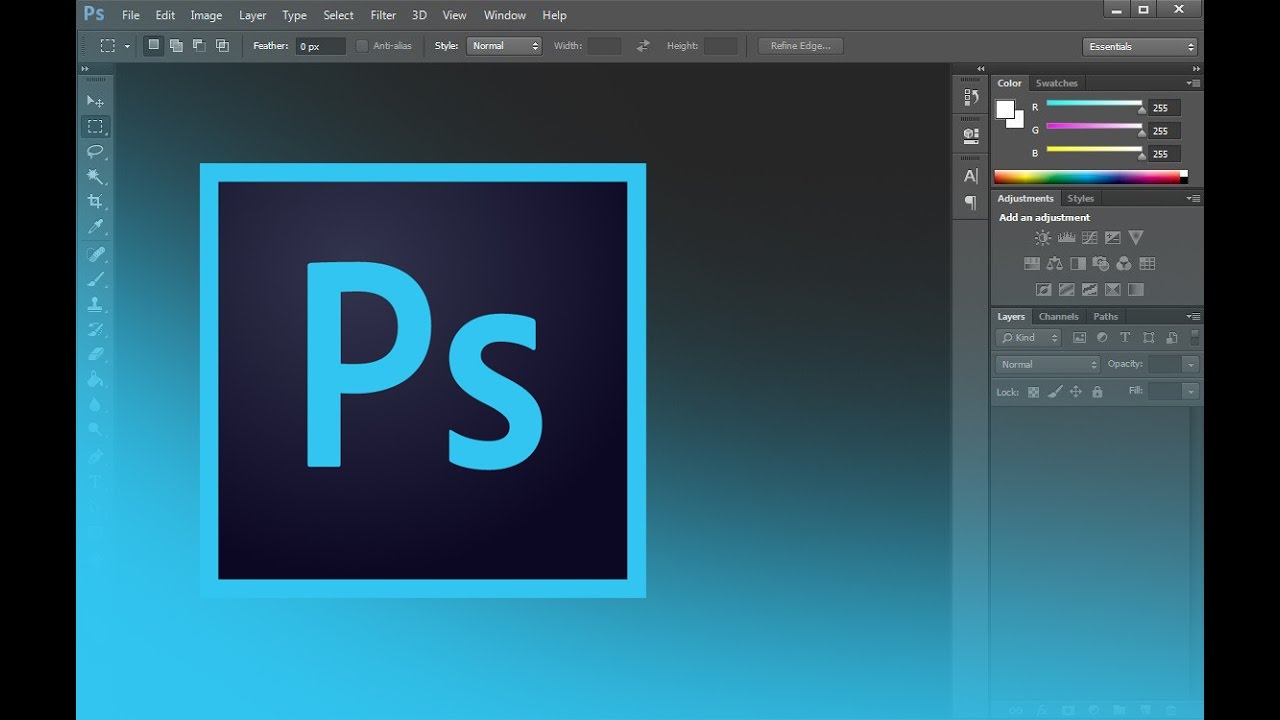Screen dimensions: 1280x720
Task: Add a Brightness/Contrast adjustment
Action: (x=1043, y=238)
